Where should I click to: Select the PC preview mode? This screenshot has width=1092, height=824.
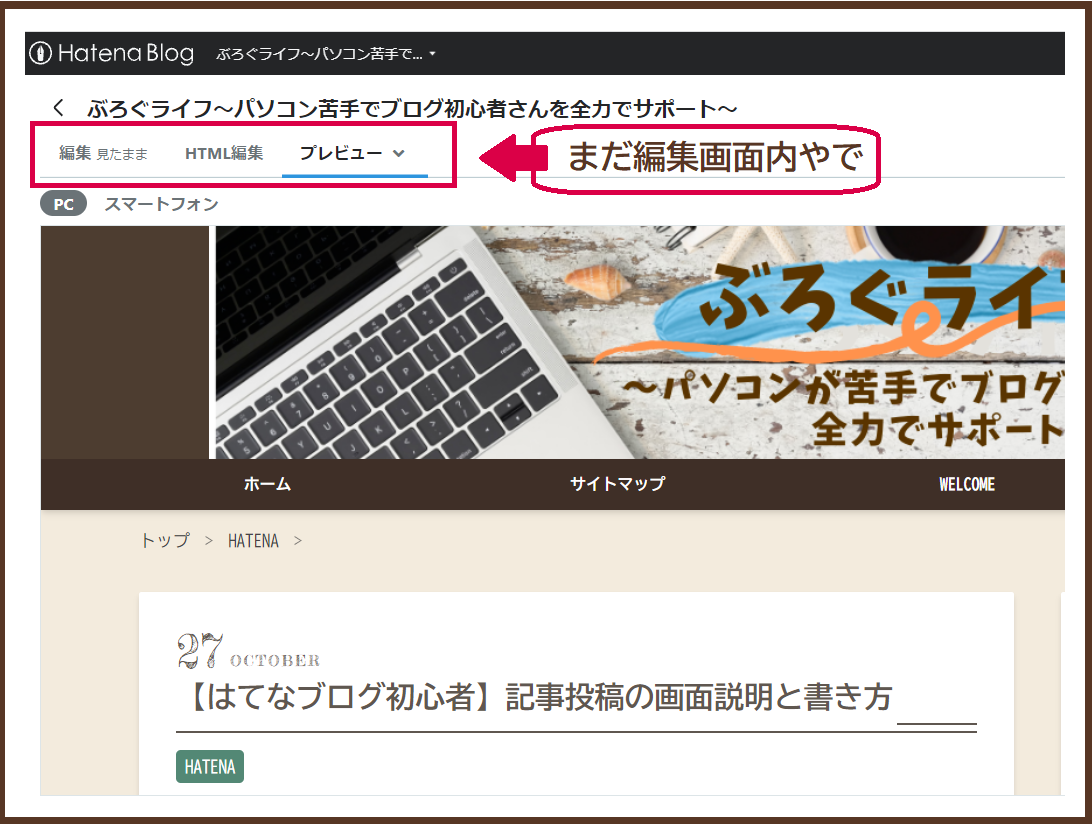click(x=63, y=204)
